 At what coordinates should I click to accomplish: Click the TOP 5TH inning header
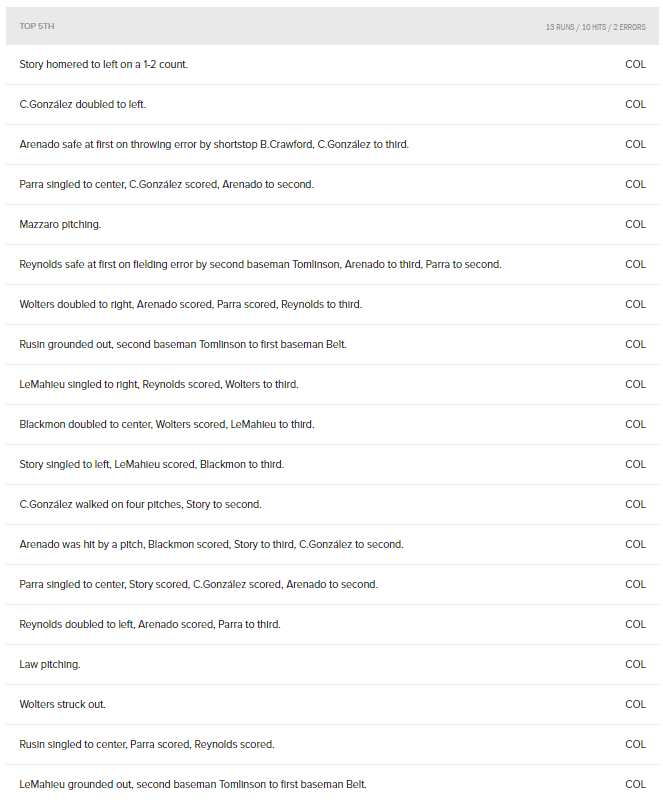[39, 26]
